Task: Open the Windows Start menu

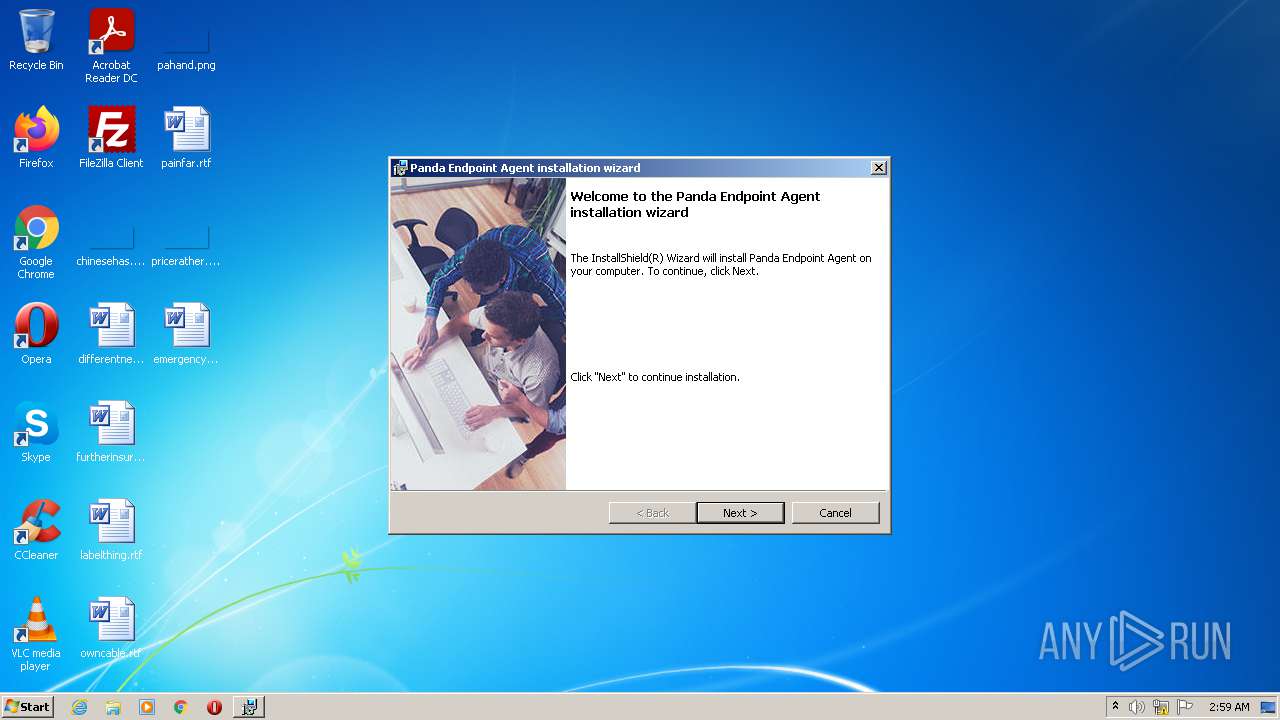Action: [x=27, y=706]
